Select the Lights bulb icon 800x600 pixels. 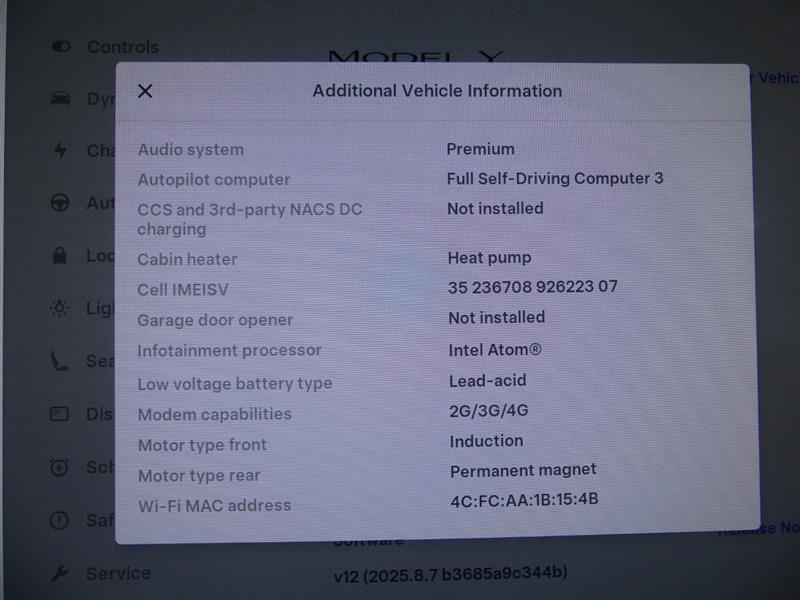point(60,308)
